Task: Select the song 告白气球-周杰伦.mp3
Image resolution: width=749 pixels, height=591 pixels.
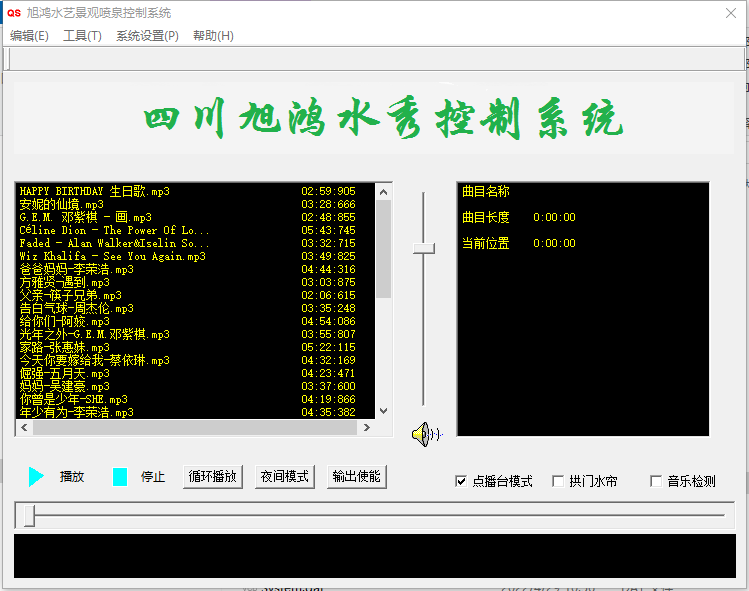Action: 77,309
